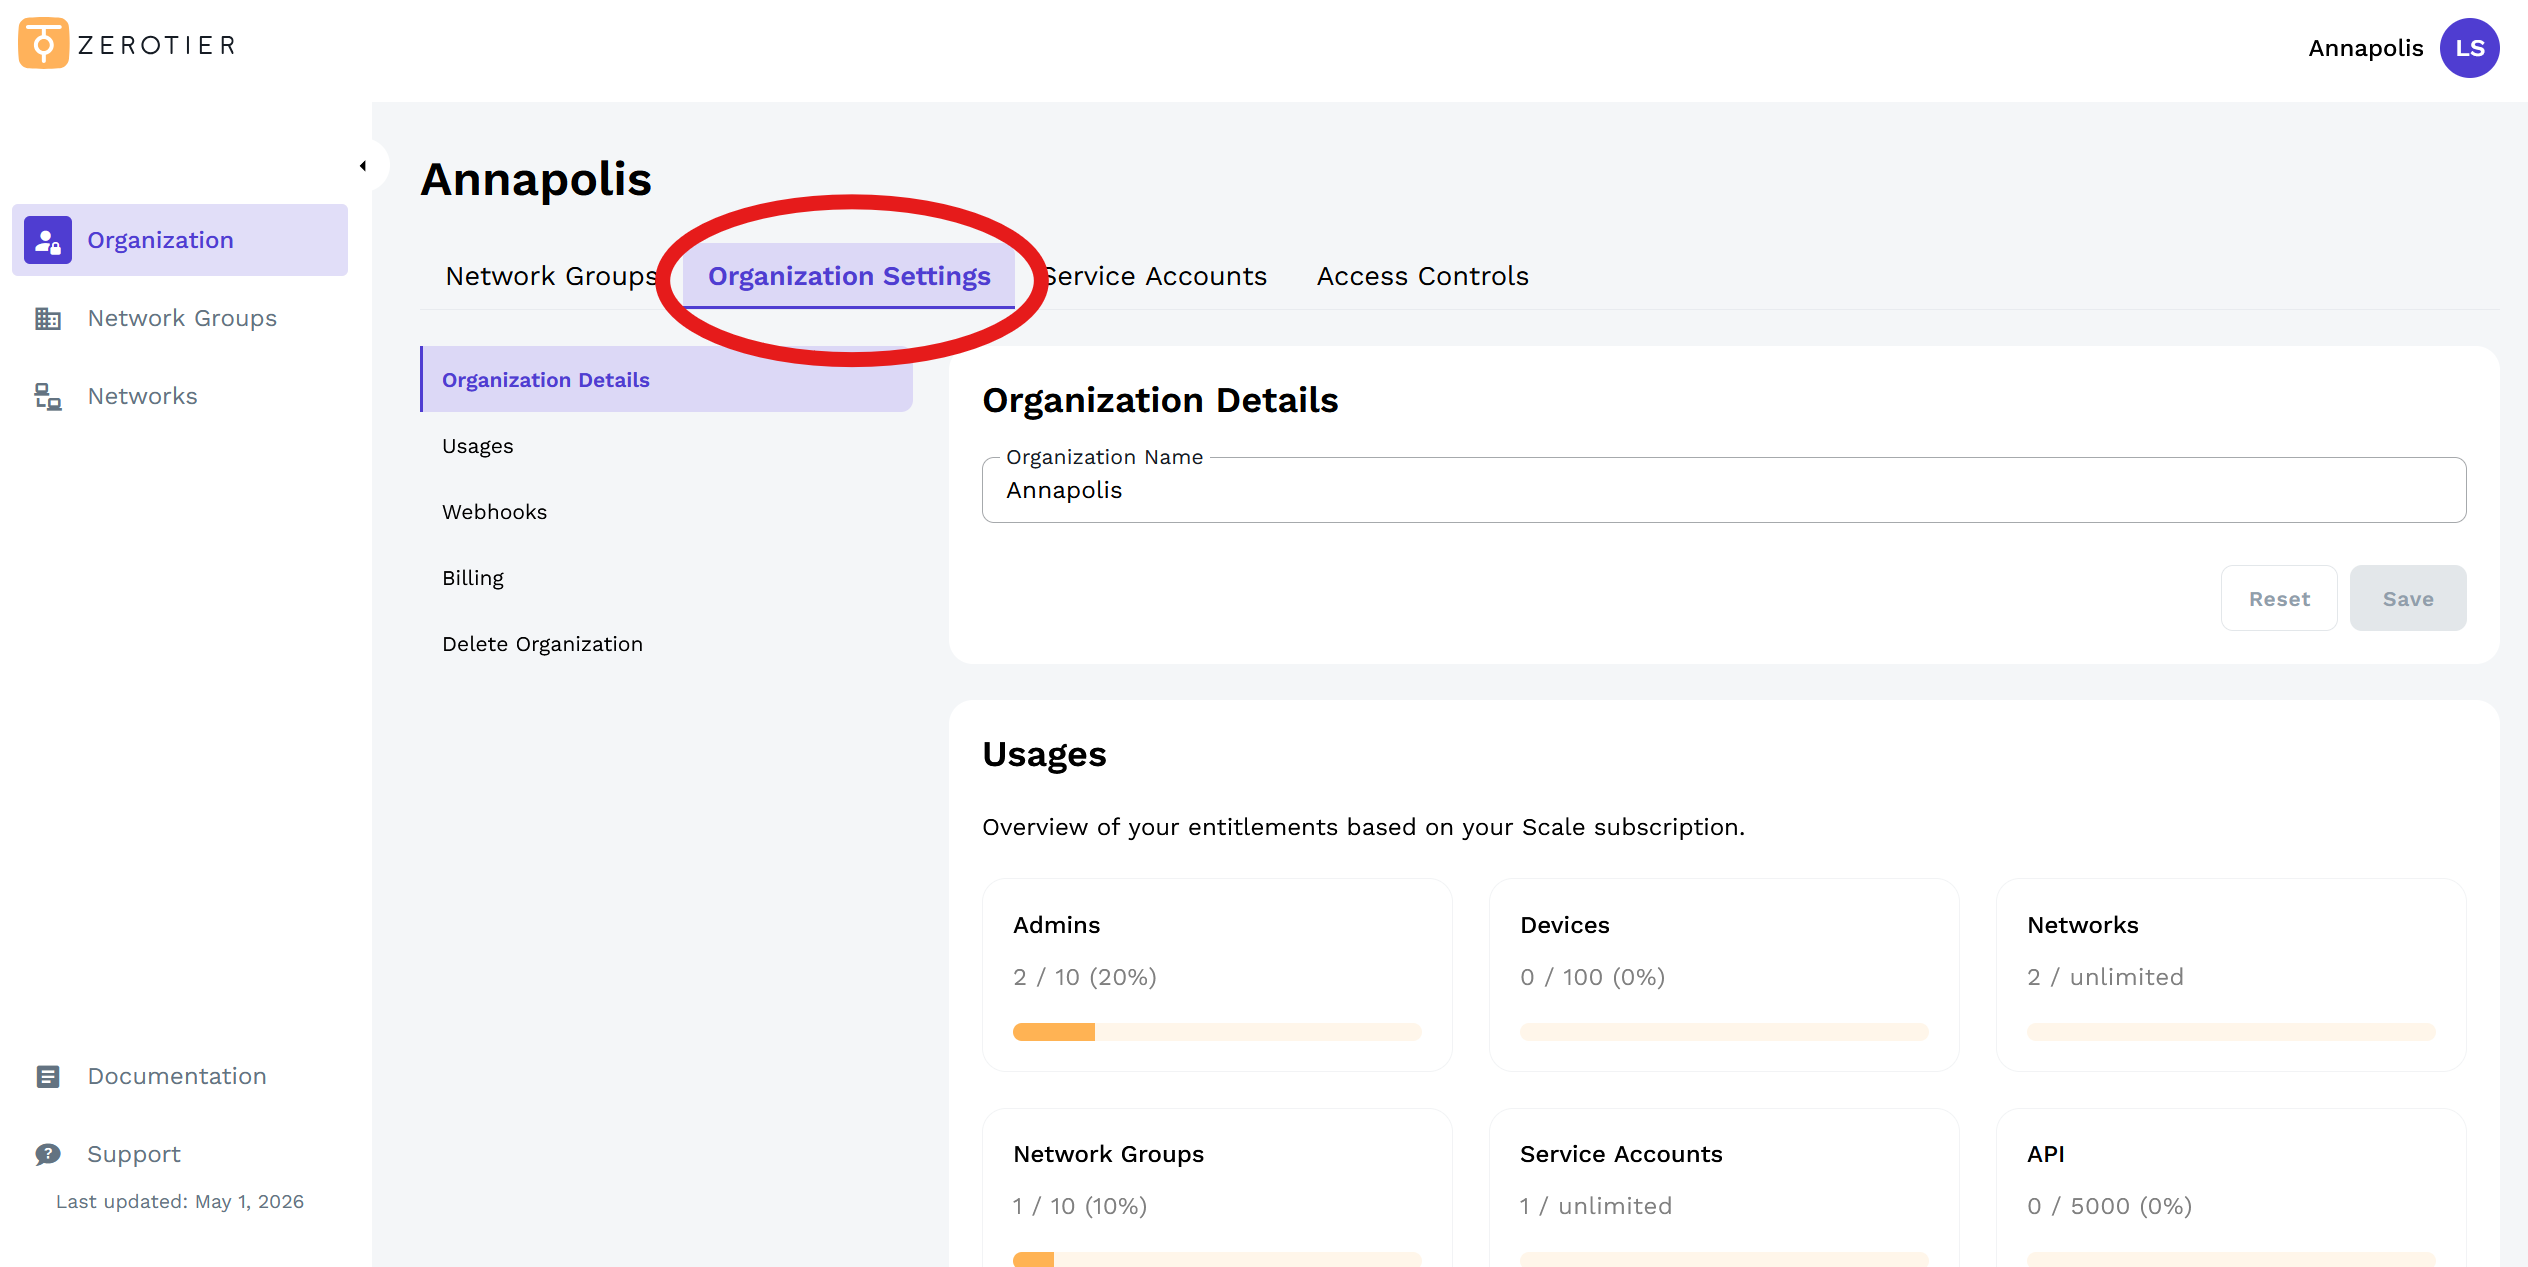The height and width of the screenshot is (1267, 2528).
Task: Open the Support link
Action: coord(134,1154)
